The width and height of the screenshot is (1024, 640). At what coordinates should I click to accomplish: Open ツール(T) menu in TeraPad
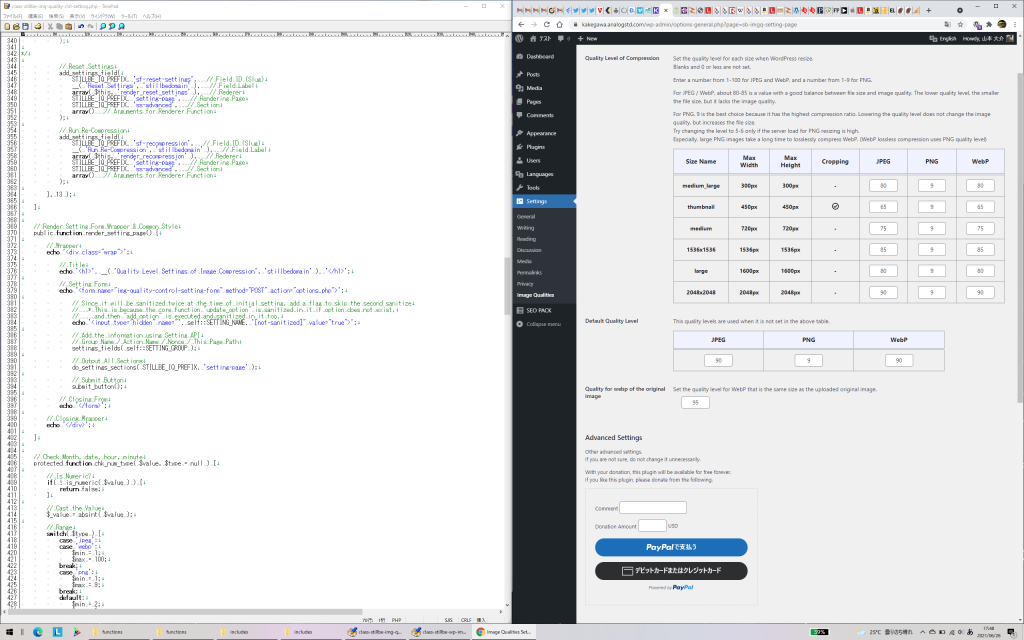pyautogui.click(x=129, y=16)
